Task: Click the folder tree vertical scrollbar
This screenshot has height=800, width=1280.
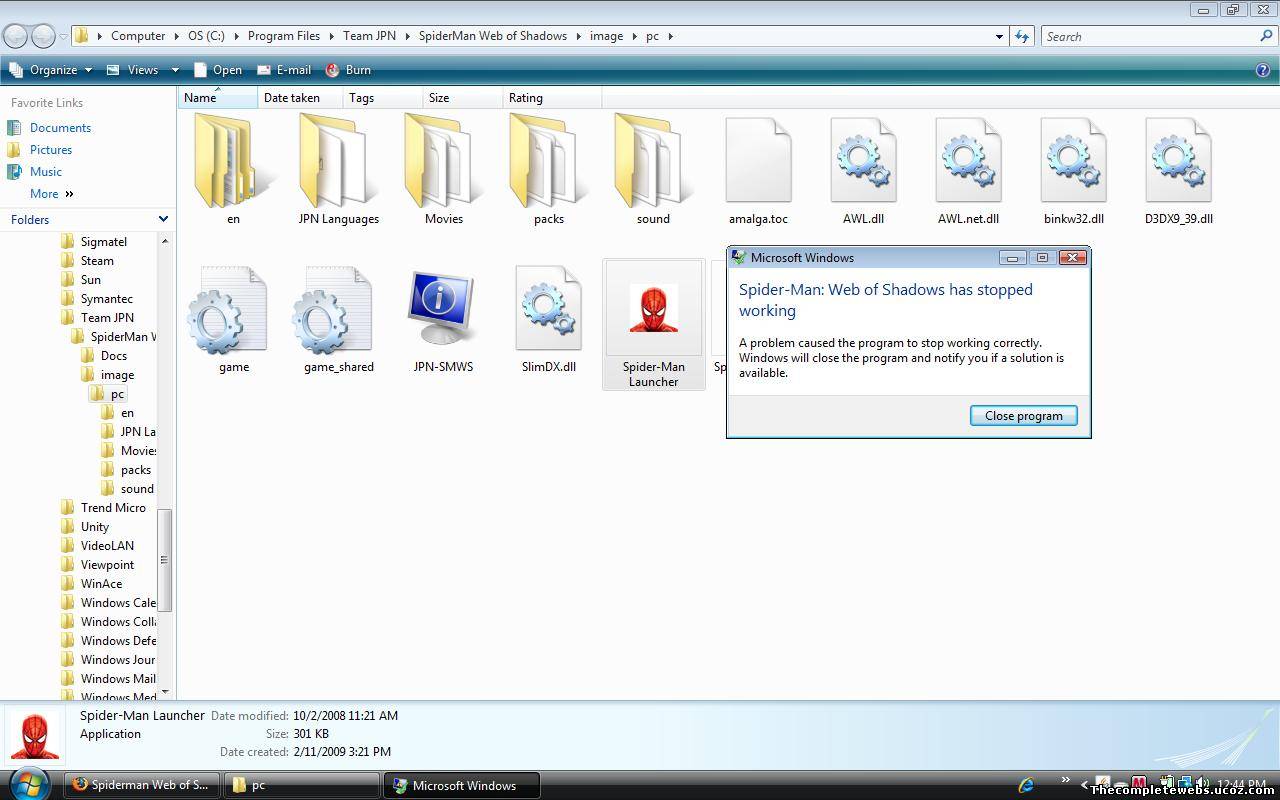Action: [x=165, y=560]
